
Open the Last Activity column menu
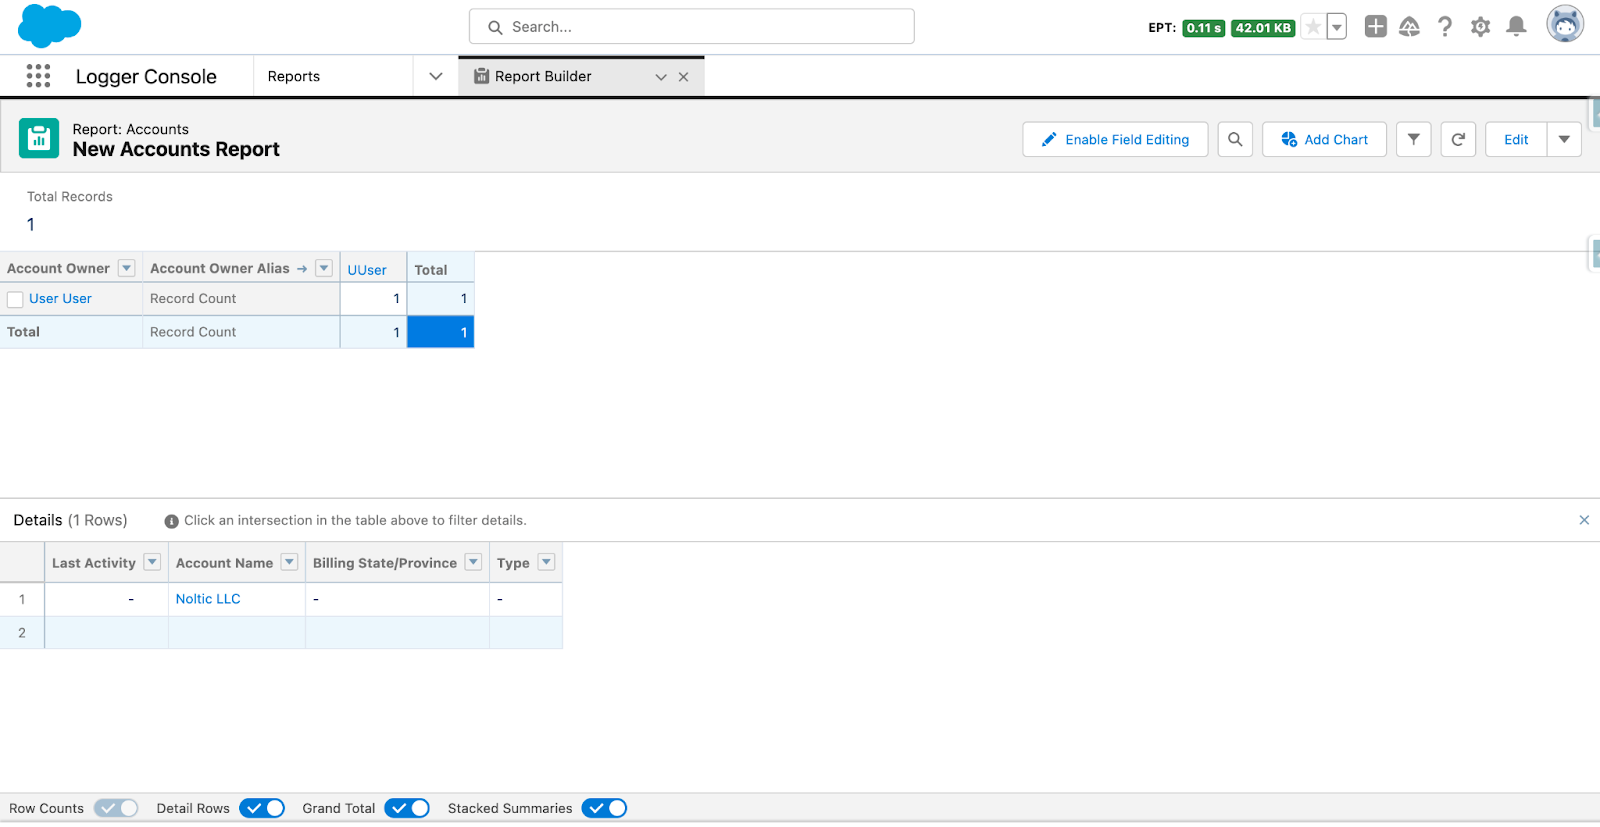152,562
